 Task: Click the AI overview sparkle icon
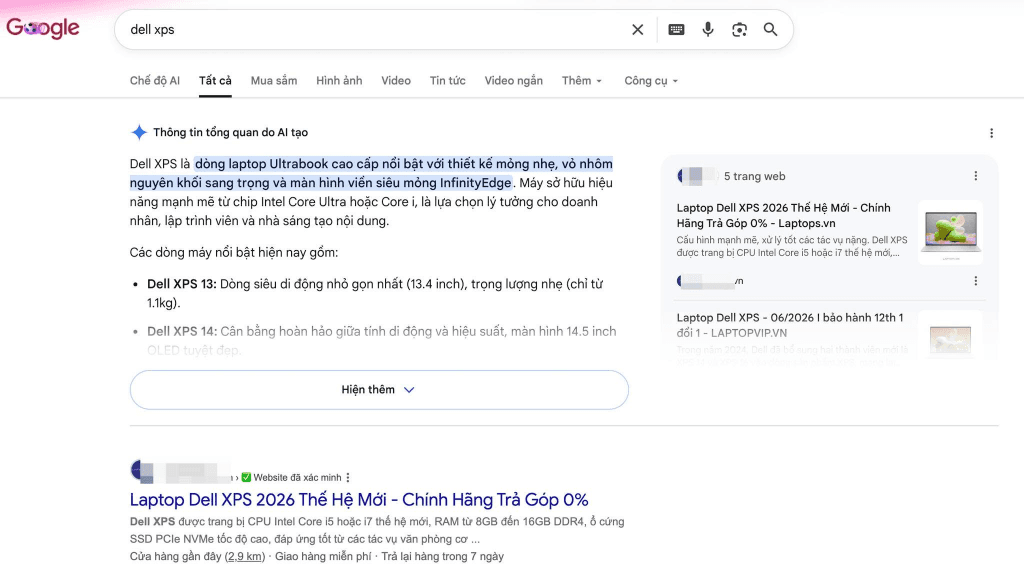click(138, 132)
